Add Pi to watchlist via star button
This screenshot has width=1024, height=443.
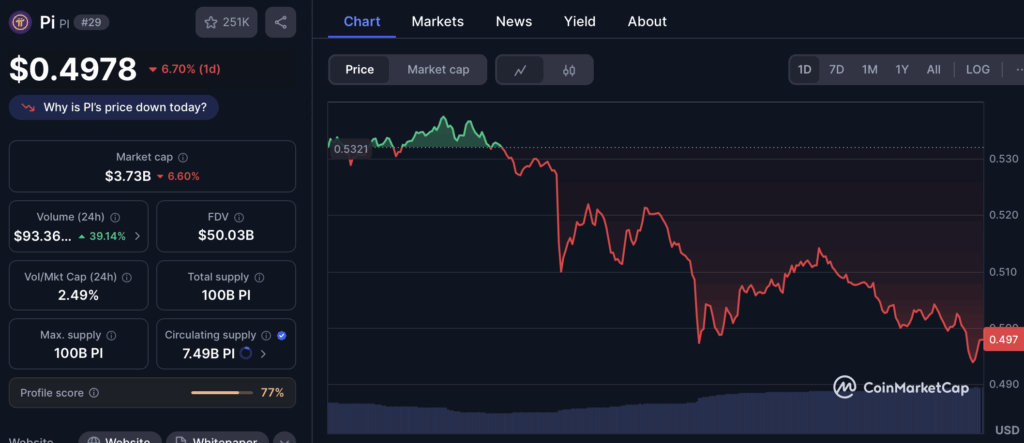tap(227, 22)
